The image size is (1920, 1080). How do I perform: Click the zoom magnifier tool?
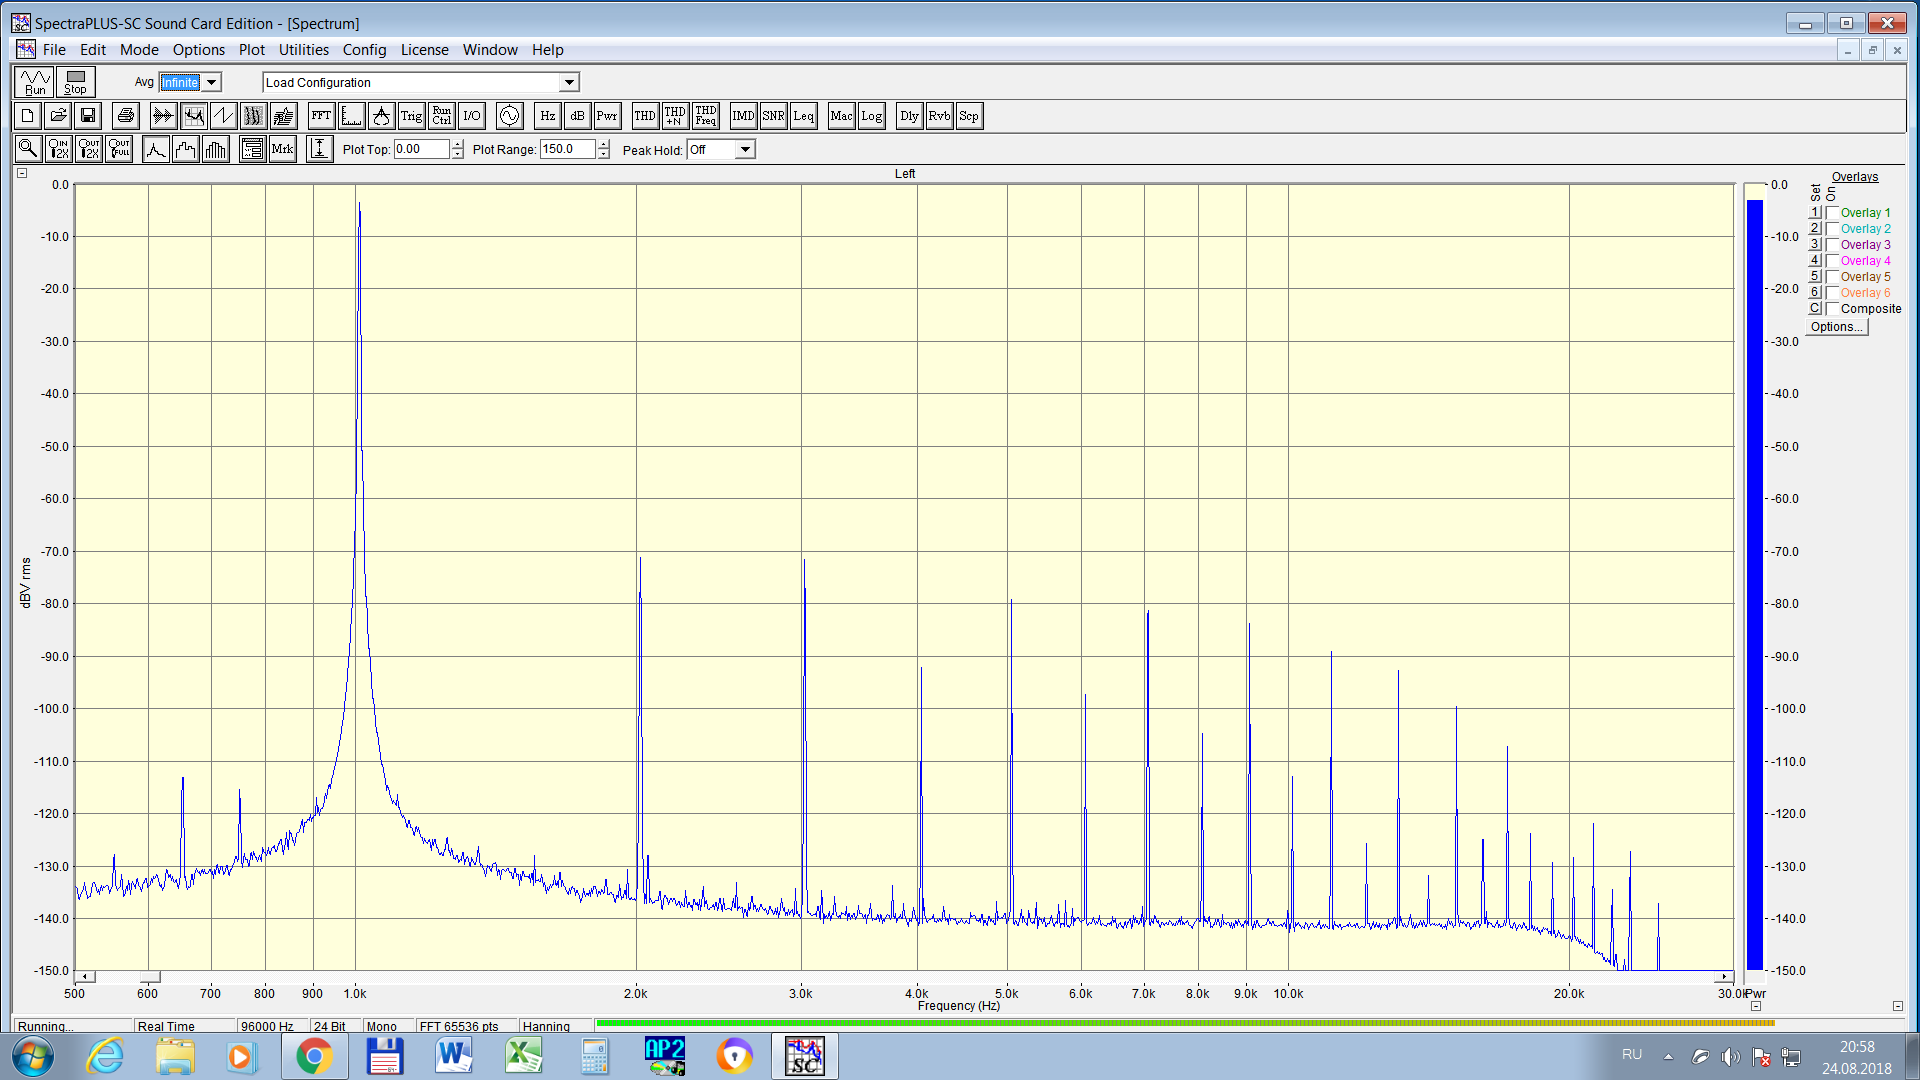(x=28, y=149)
